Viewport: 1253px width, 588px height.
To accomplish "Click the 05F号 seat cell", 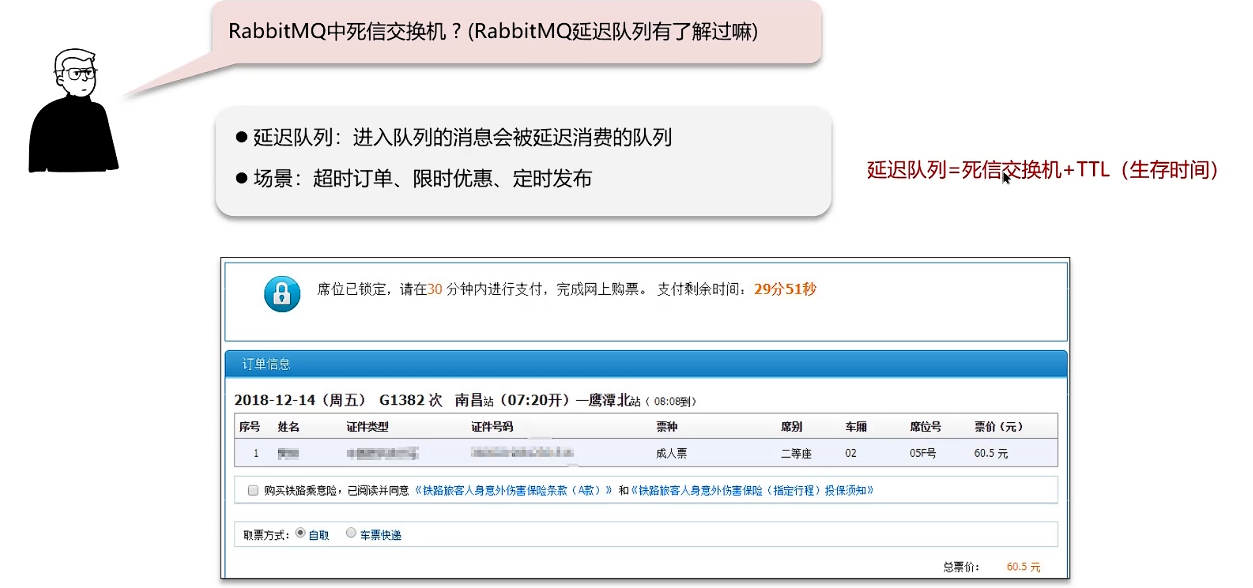I will [x=924, y=454].
